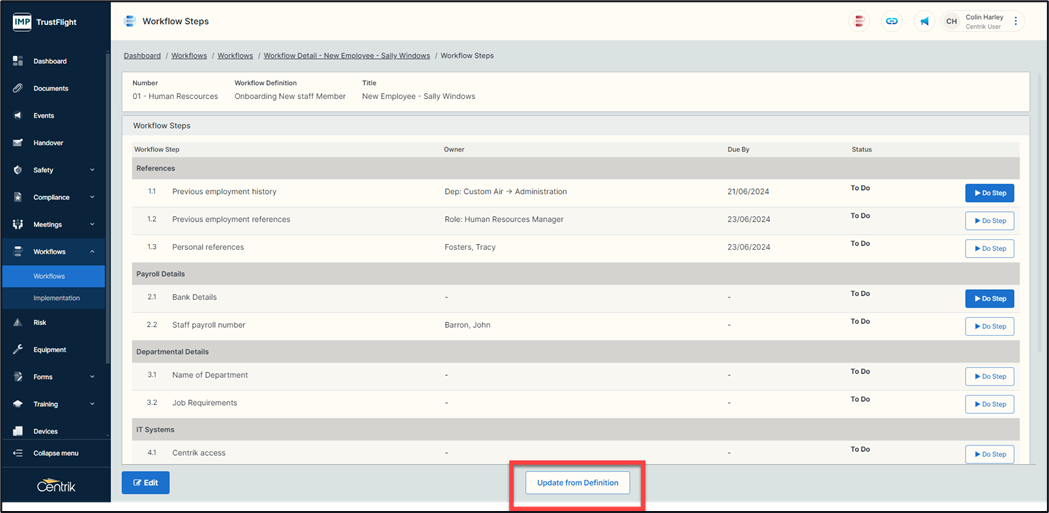
Task: Click the red stacked workflow icon in header
Action: click(x=858, y=21)
